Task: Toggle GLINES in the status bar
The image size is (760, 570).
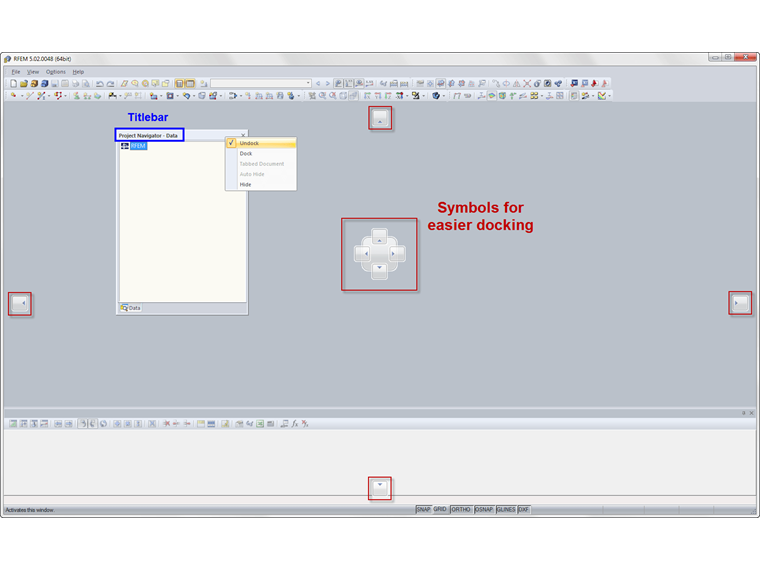Action: point(506,509)
